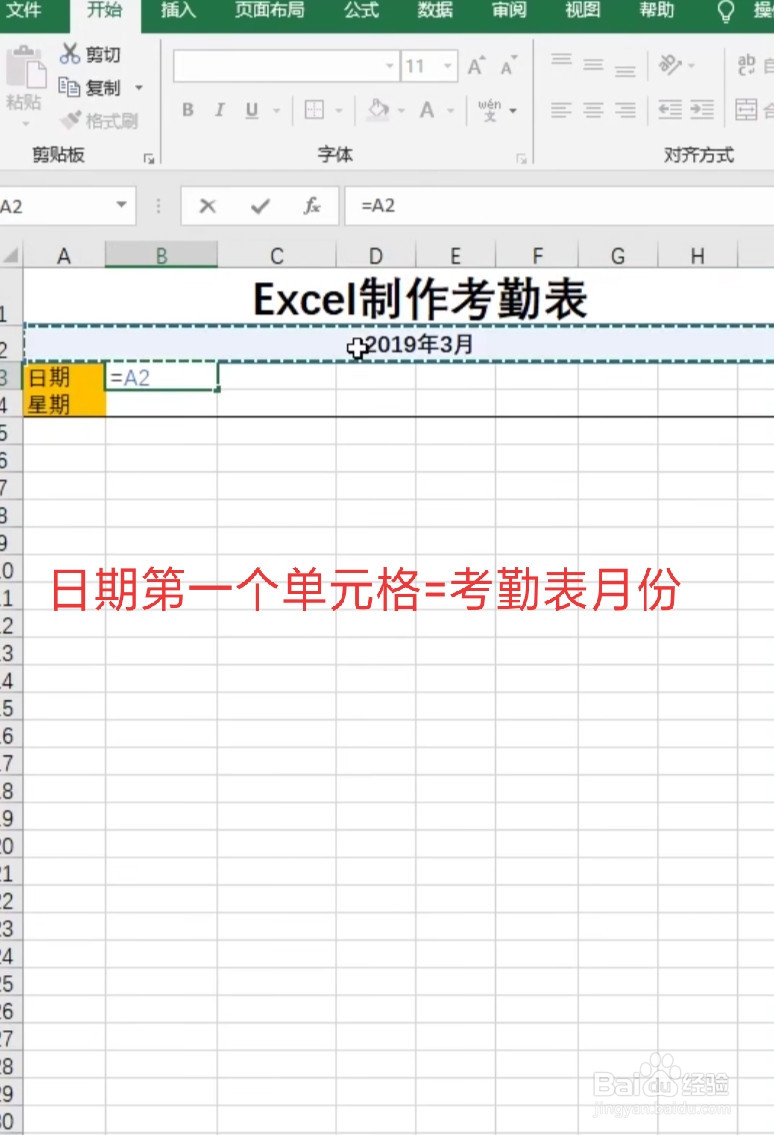This screenshot has height=1135, width=774.
Task: Click the formula bar showing =A2
Action: click(559, 206)
